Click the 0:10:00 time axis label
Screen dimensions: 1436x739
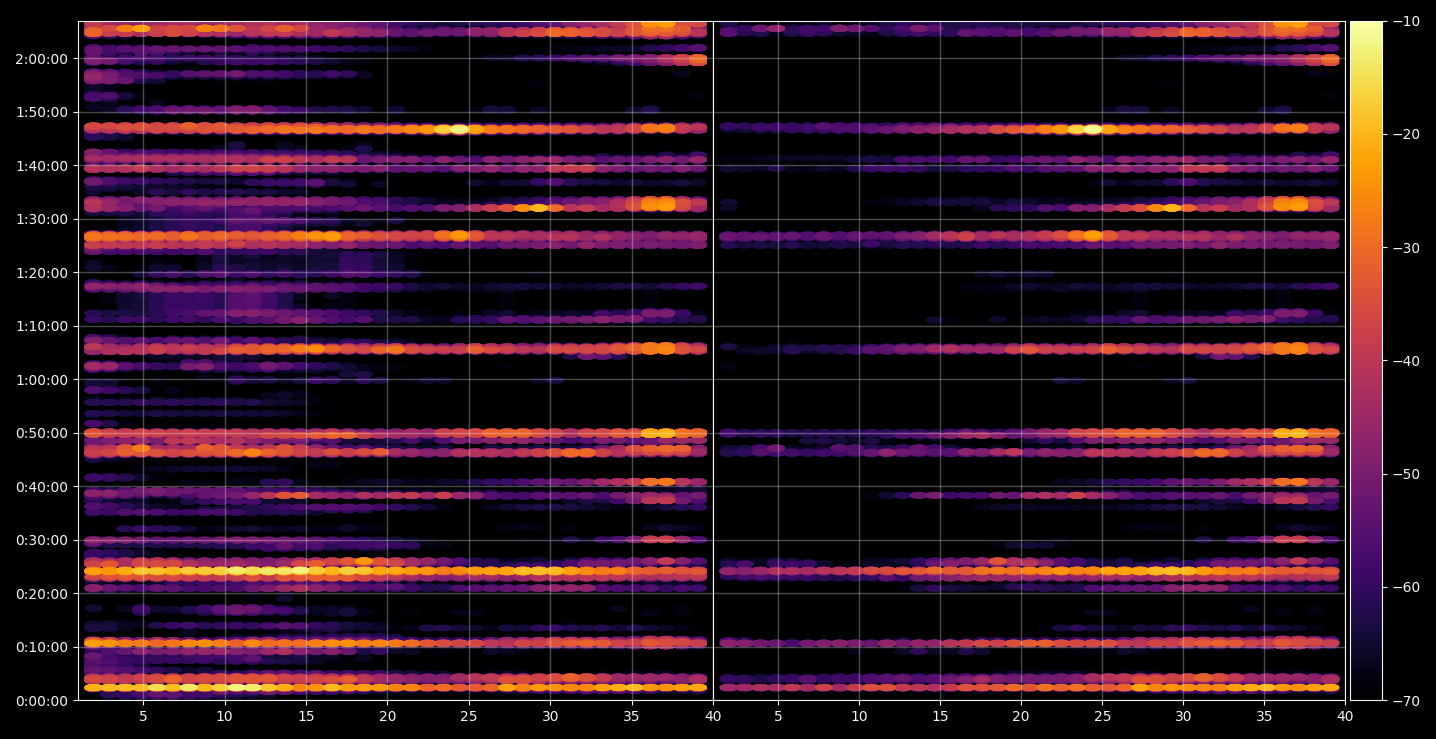pos(42,647)
